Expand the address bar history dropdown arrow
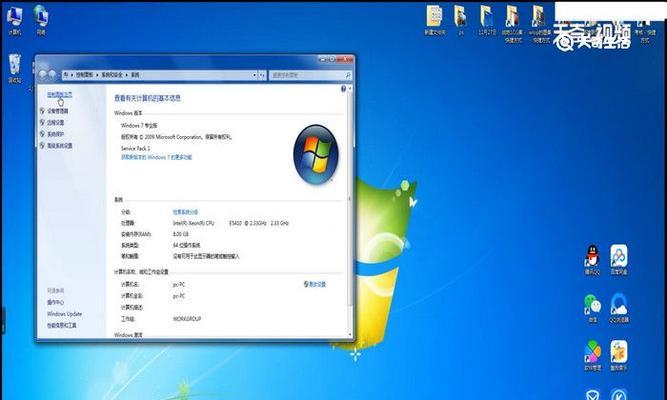The width and height of the screenshot is (667, 400). tap(254, 75)
